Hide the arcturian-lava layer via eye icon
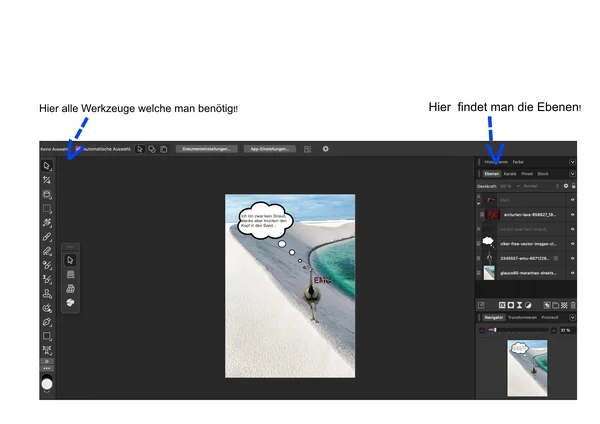Viewport: 600px width, 424px height. tap(573, 214)
